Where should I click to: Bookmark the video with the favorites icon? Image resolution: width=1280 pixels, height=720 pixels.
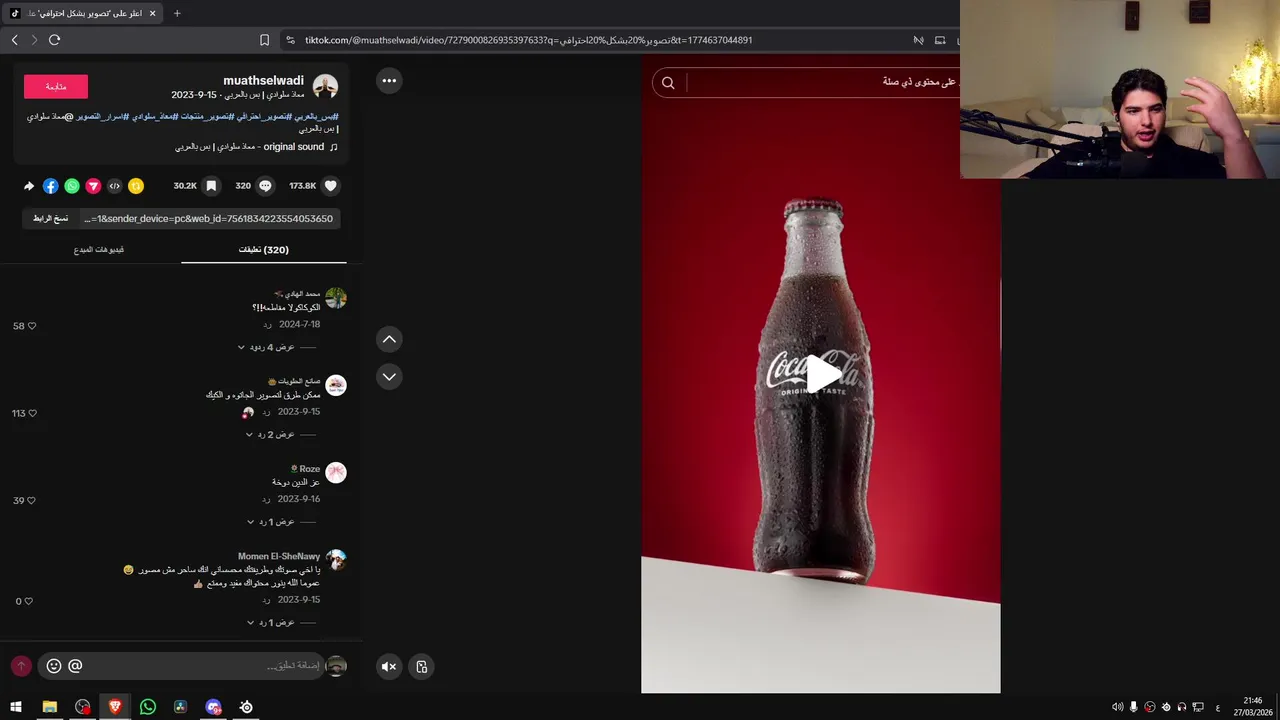coord(211,186)
